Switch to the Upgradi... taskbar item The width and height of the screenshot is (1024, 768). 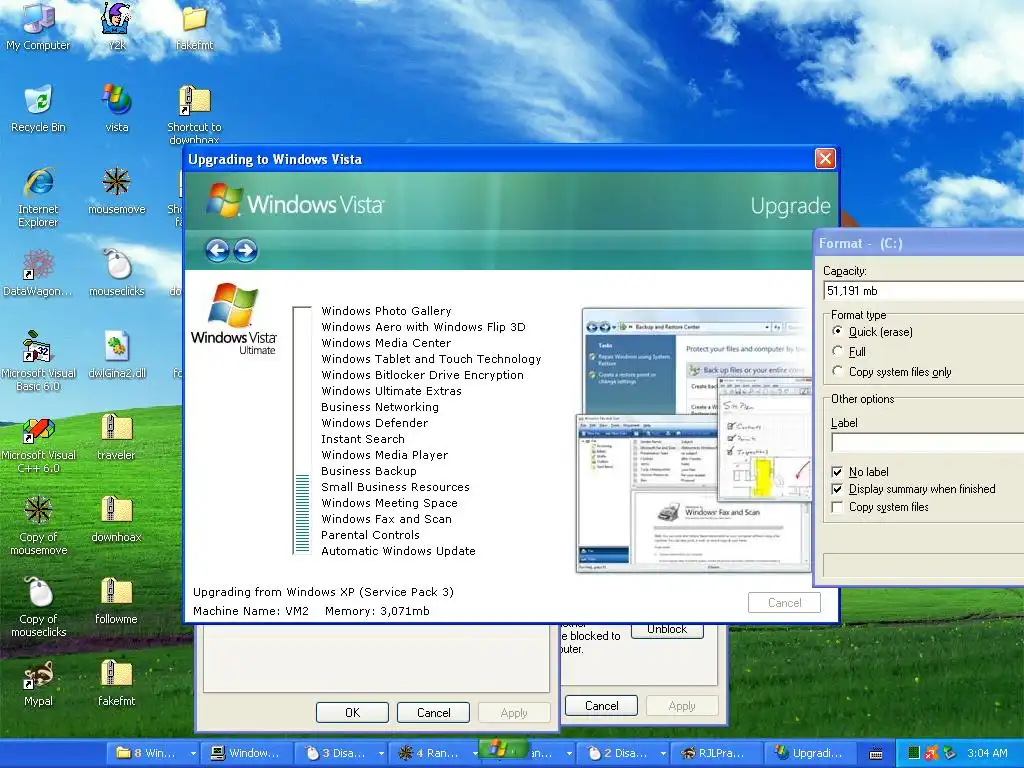[x=810, y=754]
